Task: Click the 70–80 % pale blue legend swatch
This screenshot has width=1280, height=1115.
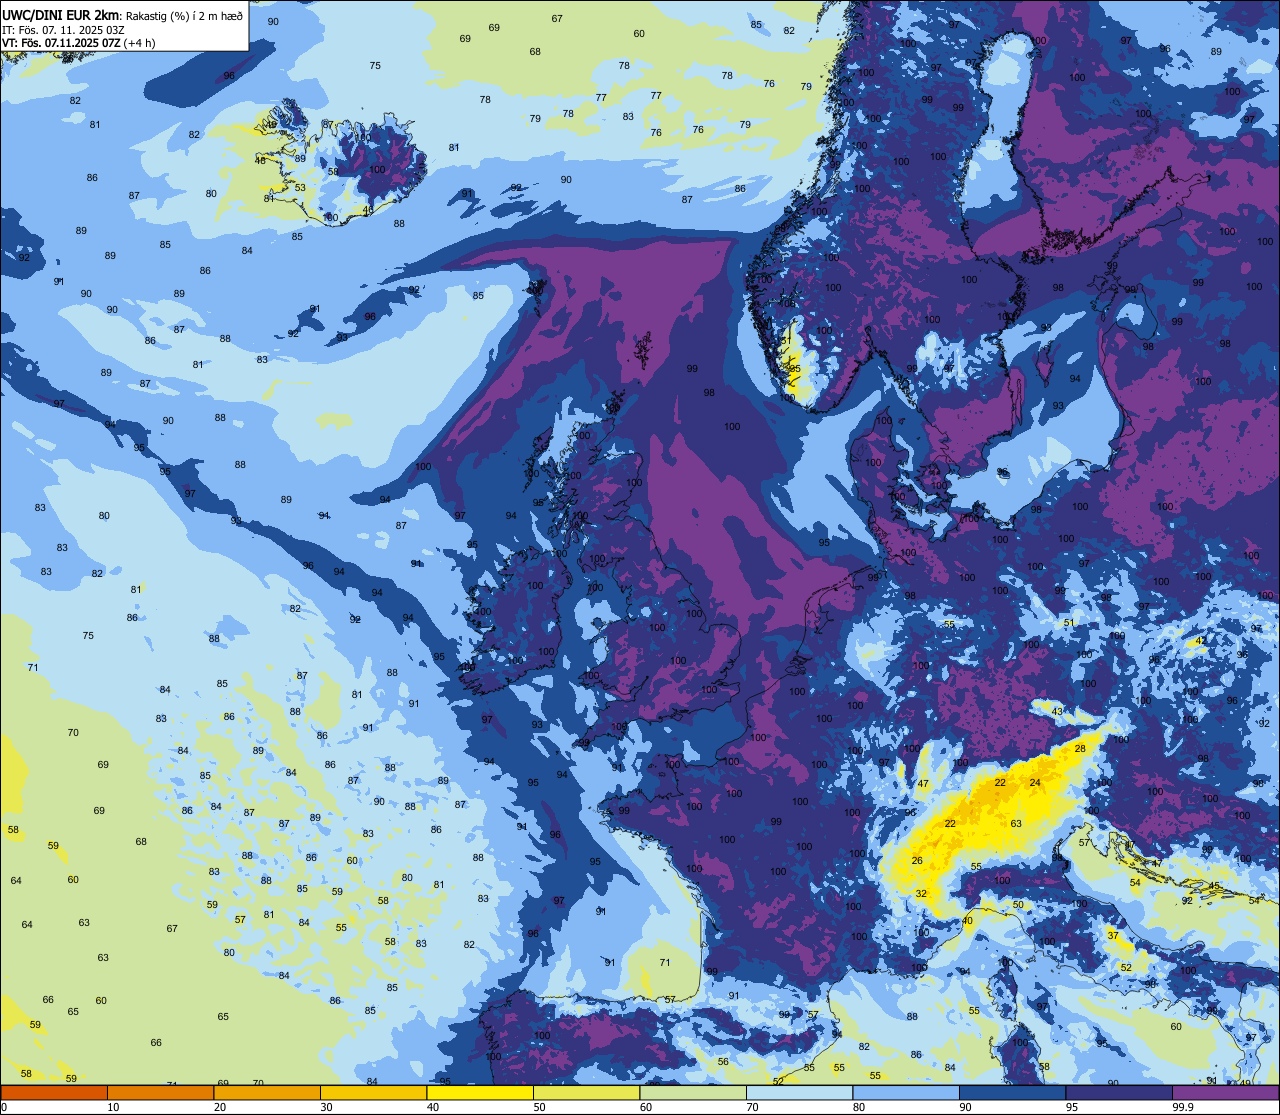Action: click(x=799, y=1093)
